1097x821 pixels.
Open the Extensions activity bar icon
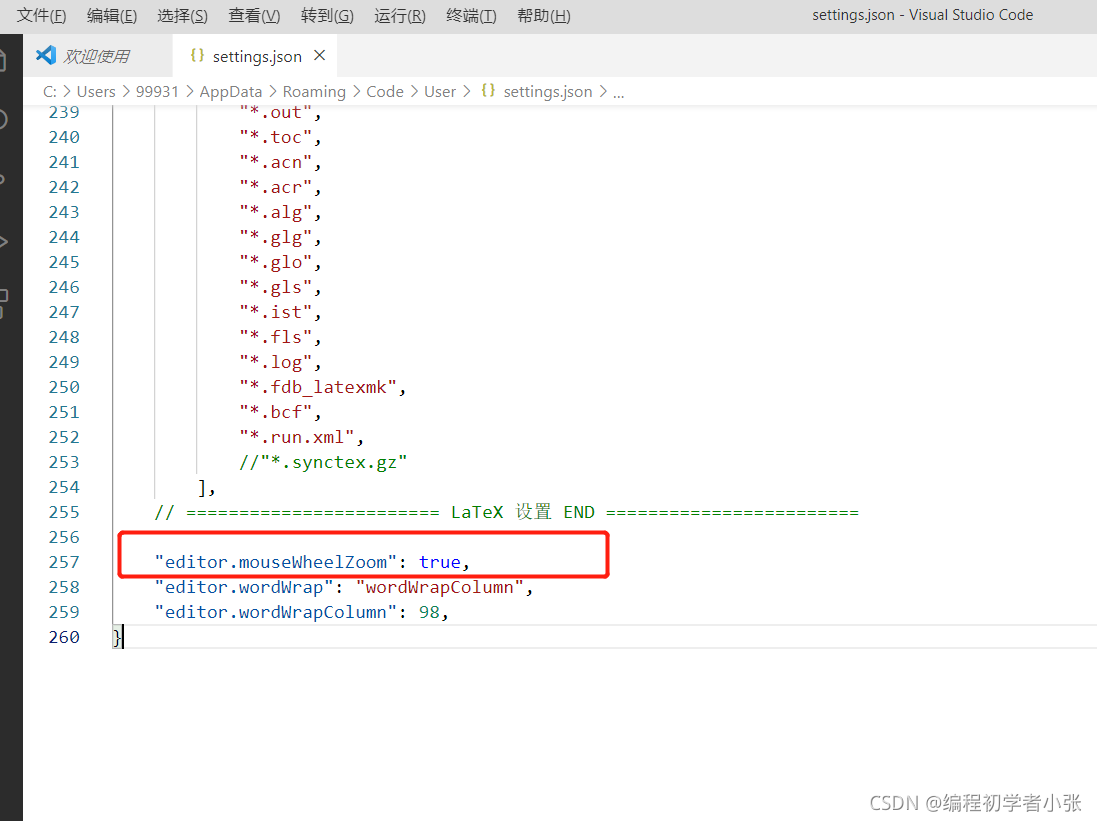[x=3, y=303]
